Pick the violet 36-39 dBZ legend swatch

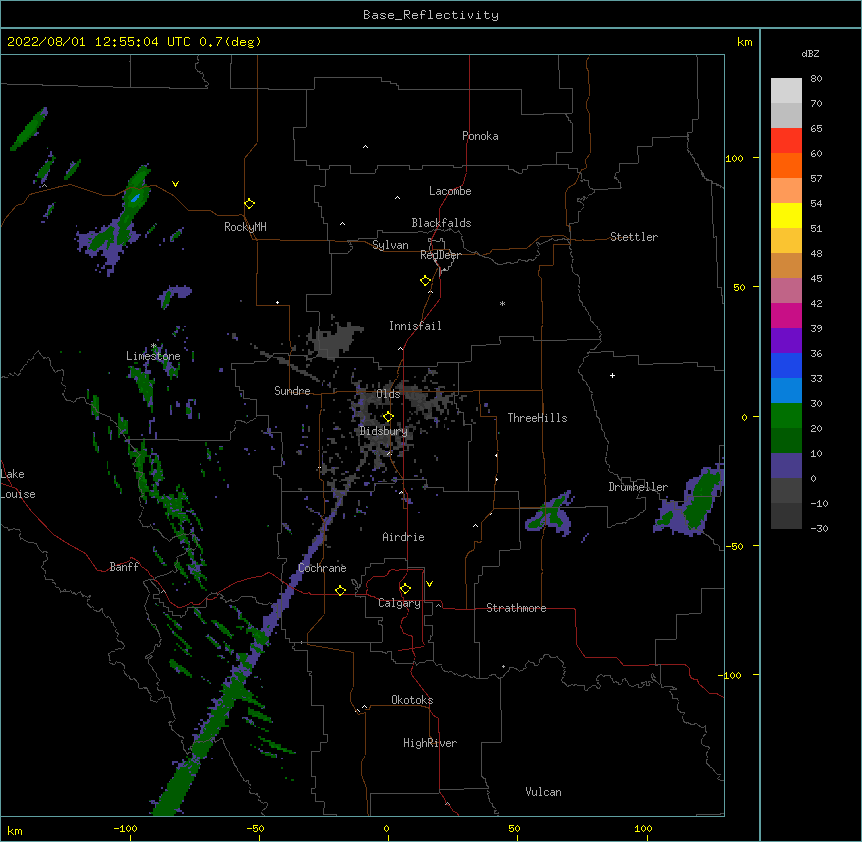(x=786, y=341)
